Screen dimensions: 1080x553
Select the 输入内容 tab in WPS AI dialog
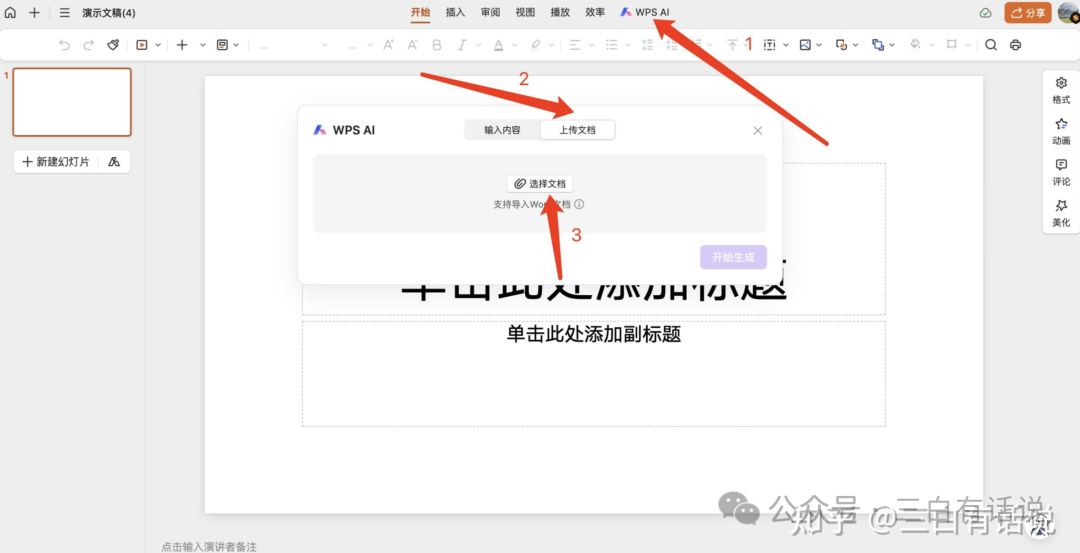point(502,129)
